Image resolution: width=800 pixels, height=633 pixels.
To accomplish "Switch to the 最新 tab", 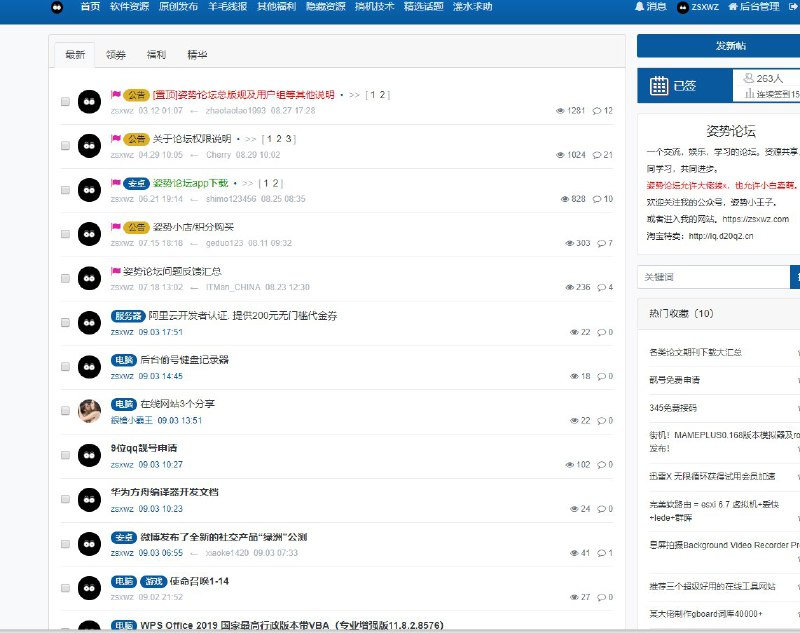I will (x=75, y=55).
